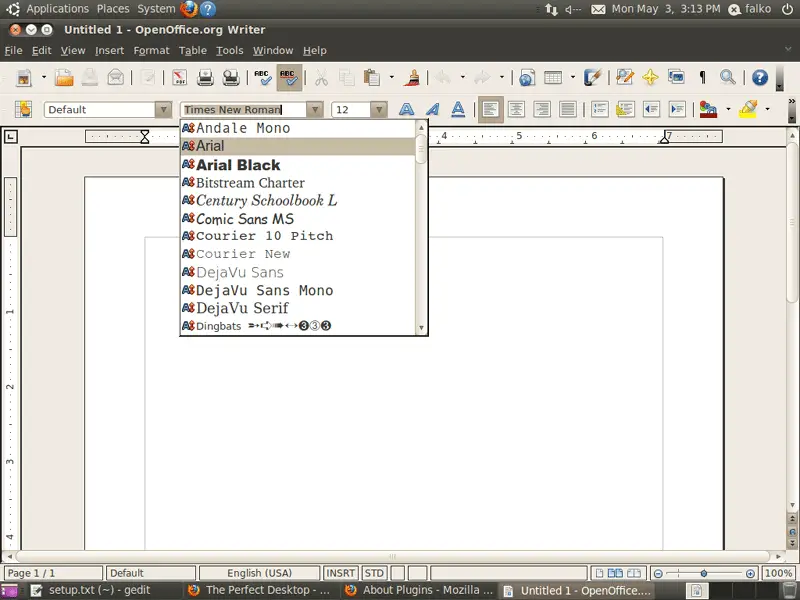Switch to The Perfect Desktop Firefox window
The width and height of the screenshot is (800, 600).
click(260, 590)
